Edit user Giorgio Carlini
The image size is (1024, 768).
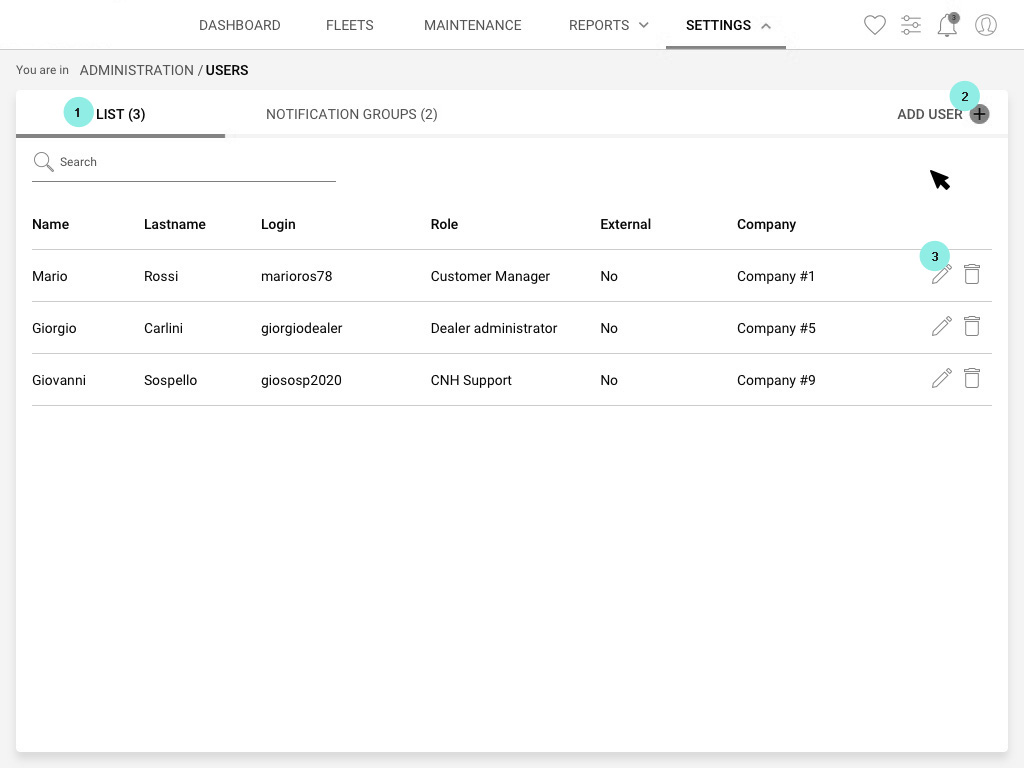[941, 326]
